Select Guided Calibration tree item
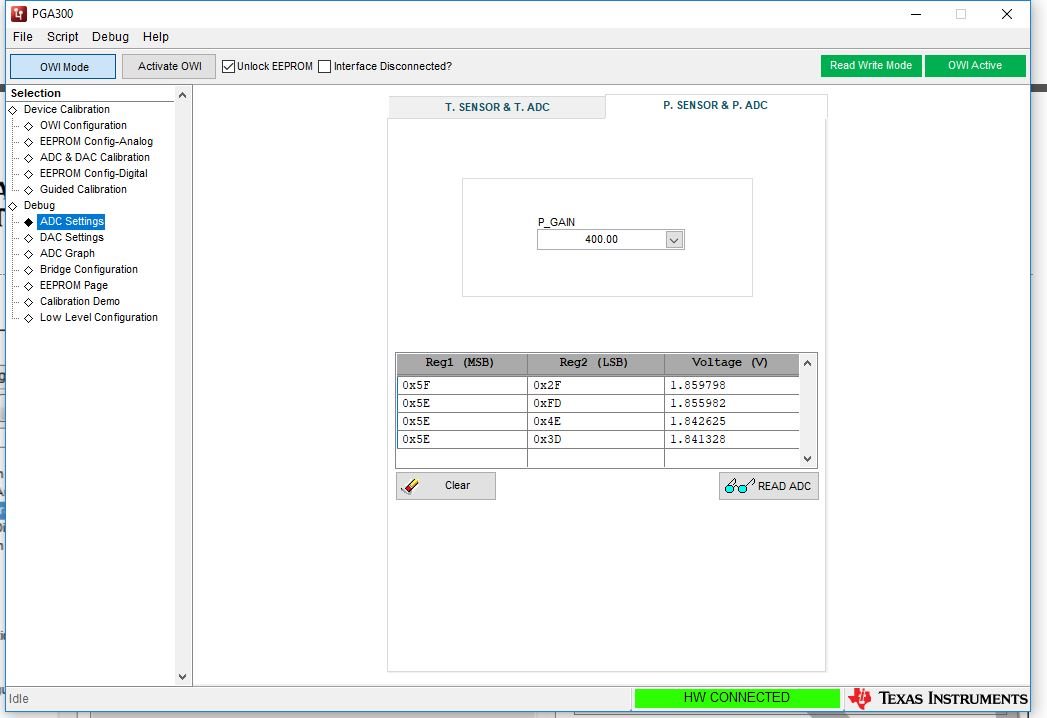1047x718 pixels. click(x=83, y=190)
